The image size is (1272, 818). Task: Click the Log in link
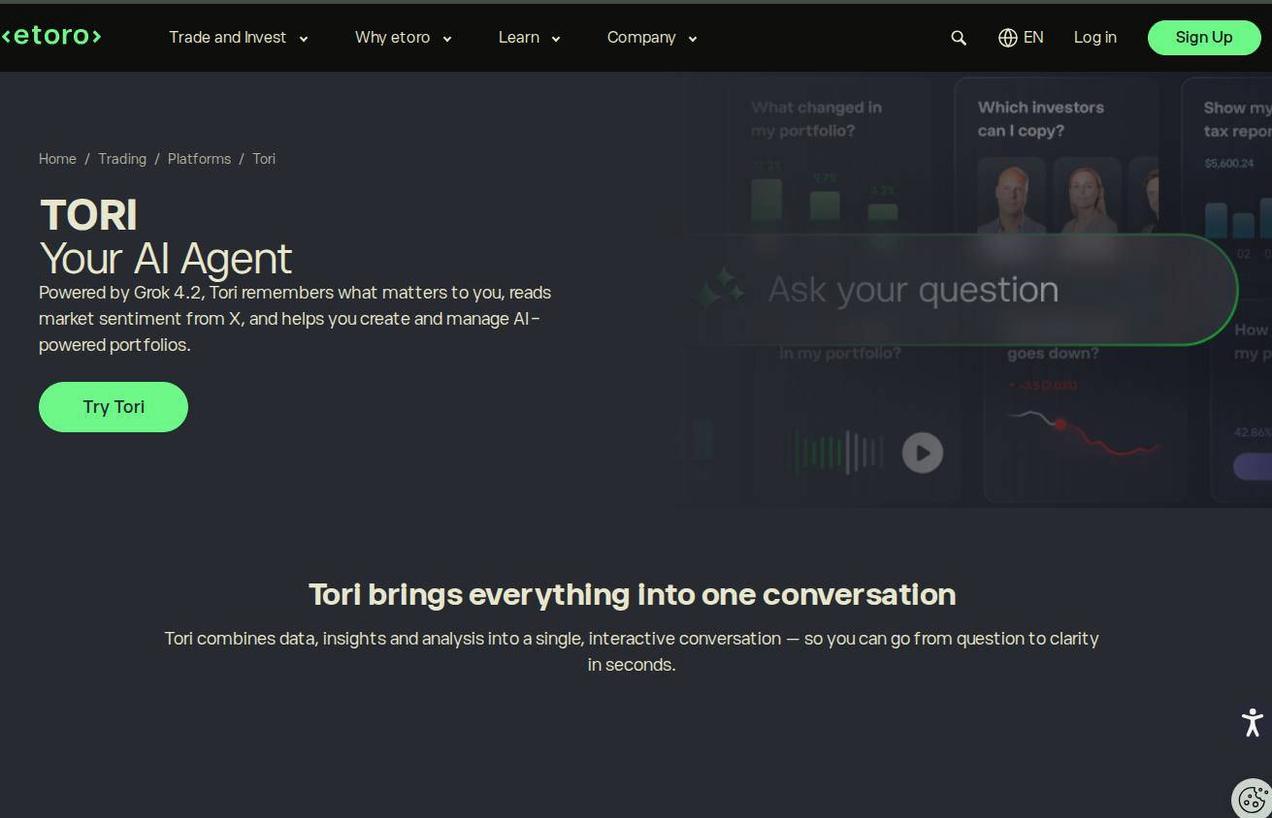point(1095,38)
